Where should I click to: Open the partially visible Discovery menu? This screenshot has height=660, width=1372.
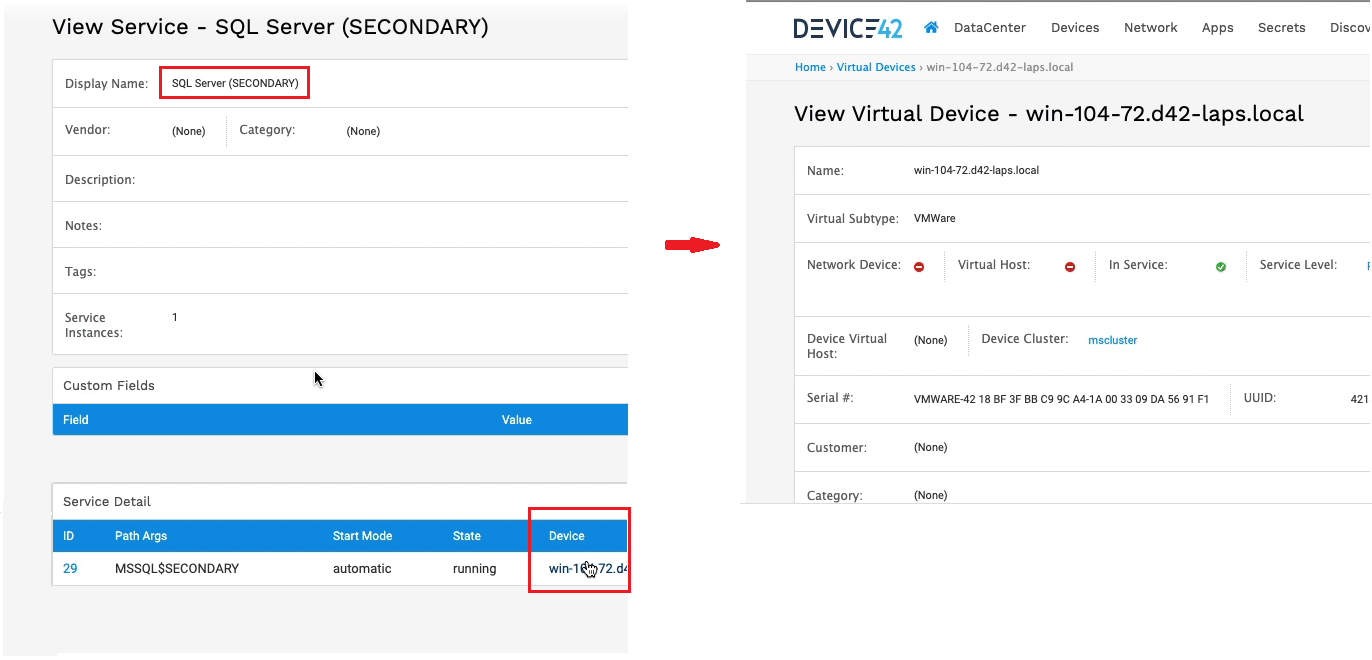pyautogui.click(x=1350, y=28)
